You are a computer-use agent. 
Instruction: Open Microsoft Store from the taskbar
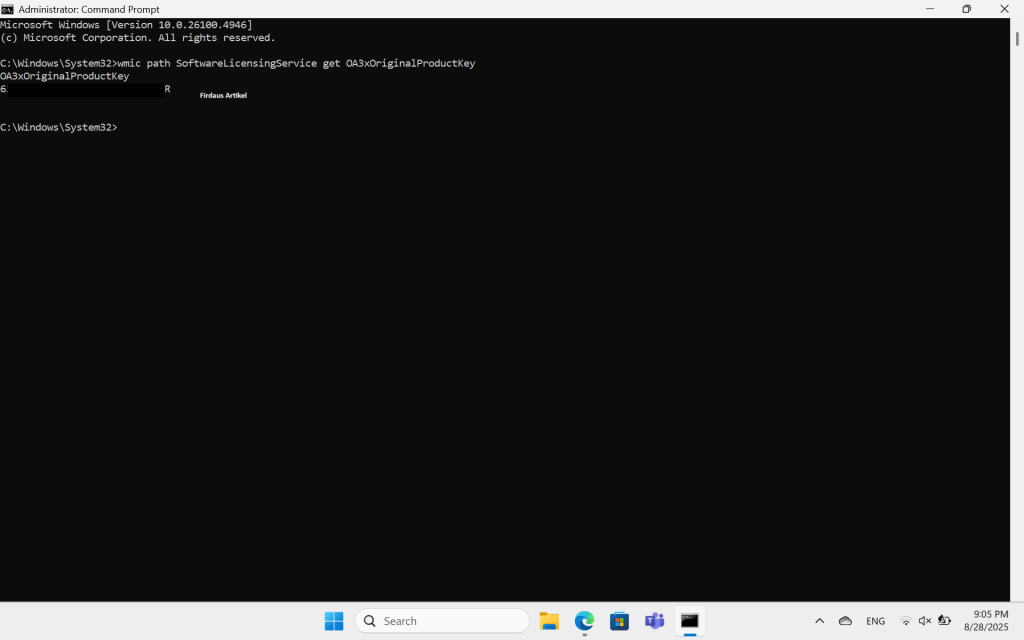coord(619,621)
